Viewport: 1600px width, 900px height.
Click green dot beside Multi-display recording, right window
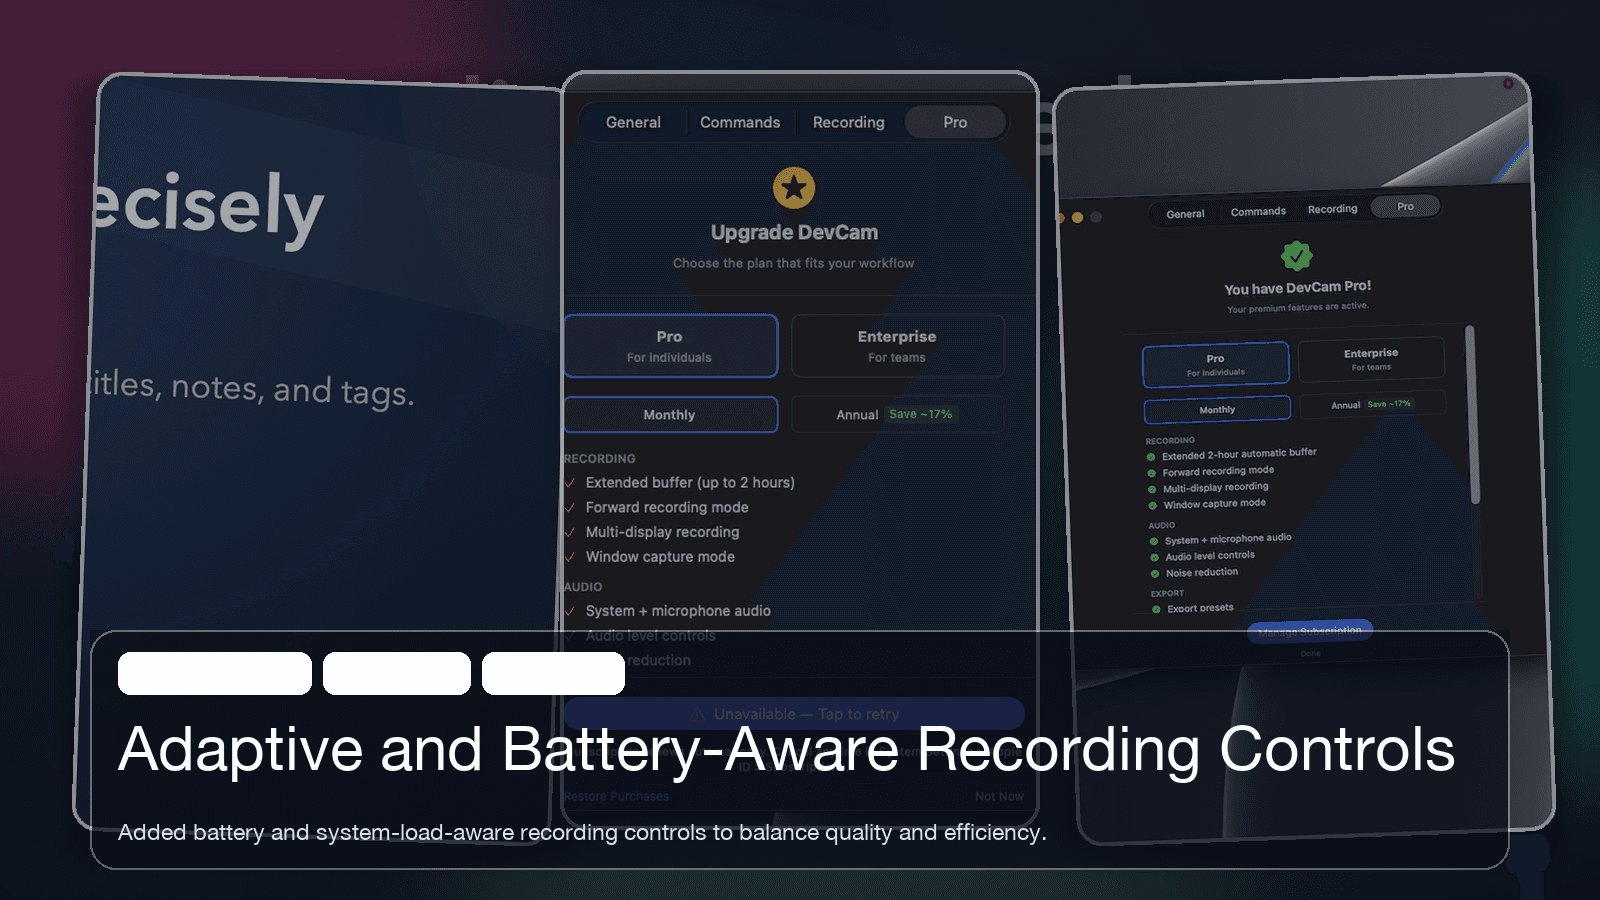coord(1152,490)
